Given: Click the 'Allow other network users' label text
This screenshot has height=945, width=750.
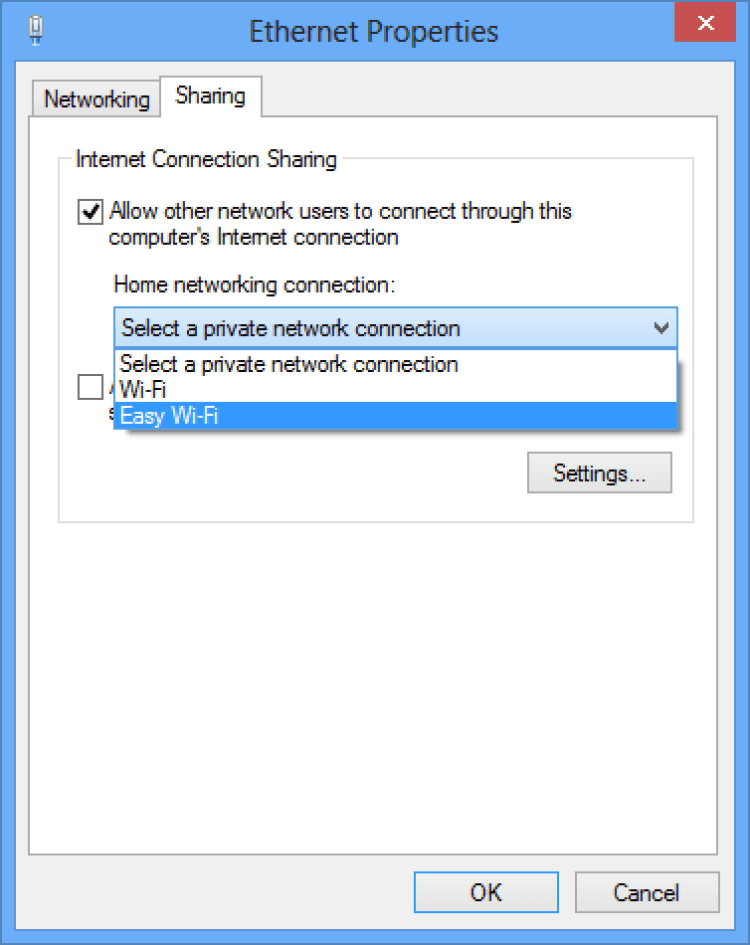Looking at the screenshot, I should pyautogui.click(x=340, y=211).
